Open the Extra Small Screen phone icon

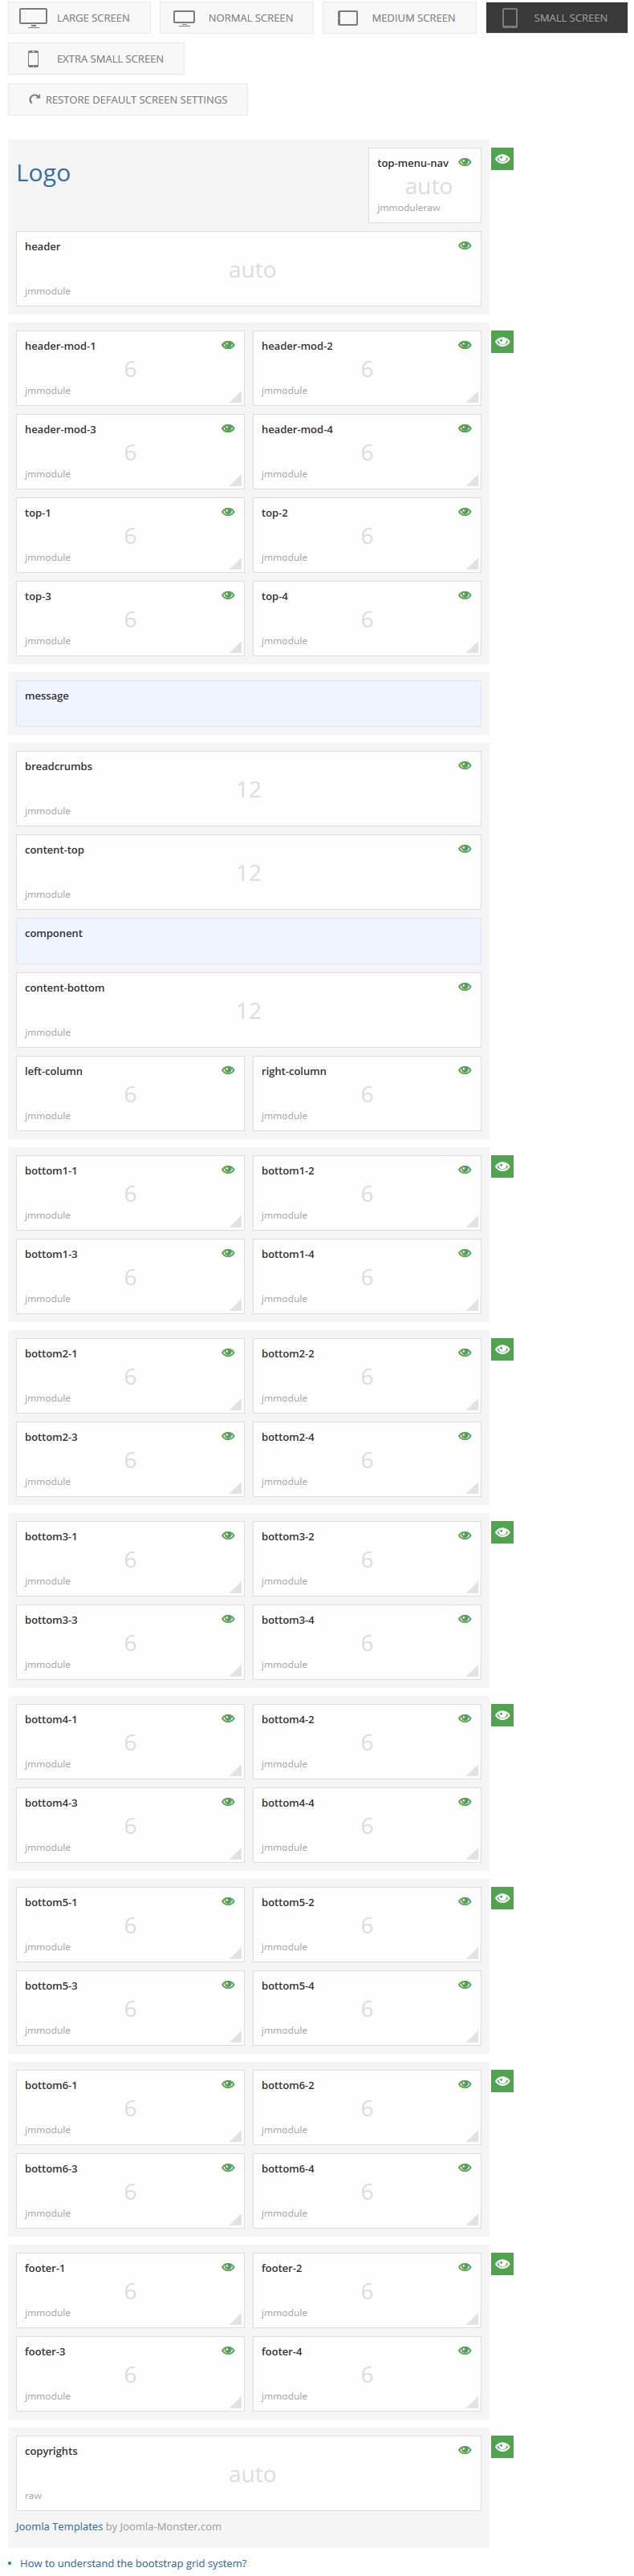point(32,58)
